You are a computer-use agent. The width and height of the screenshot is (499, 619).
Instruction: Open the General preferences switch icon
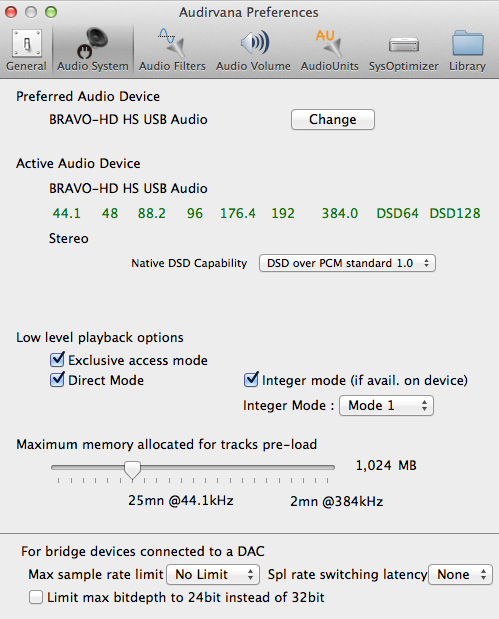pos(27,43)
